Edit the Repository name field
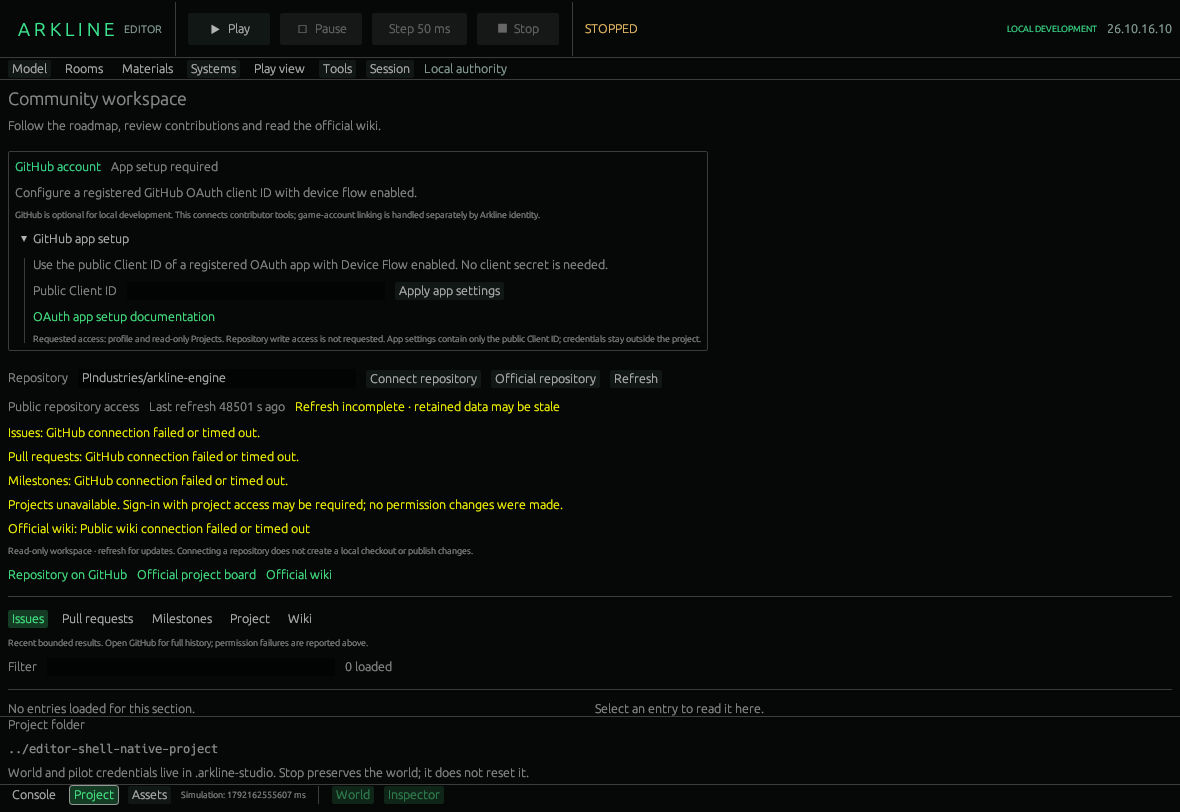This screenshot has height=812, width=1180. pos(217,378)
